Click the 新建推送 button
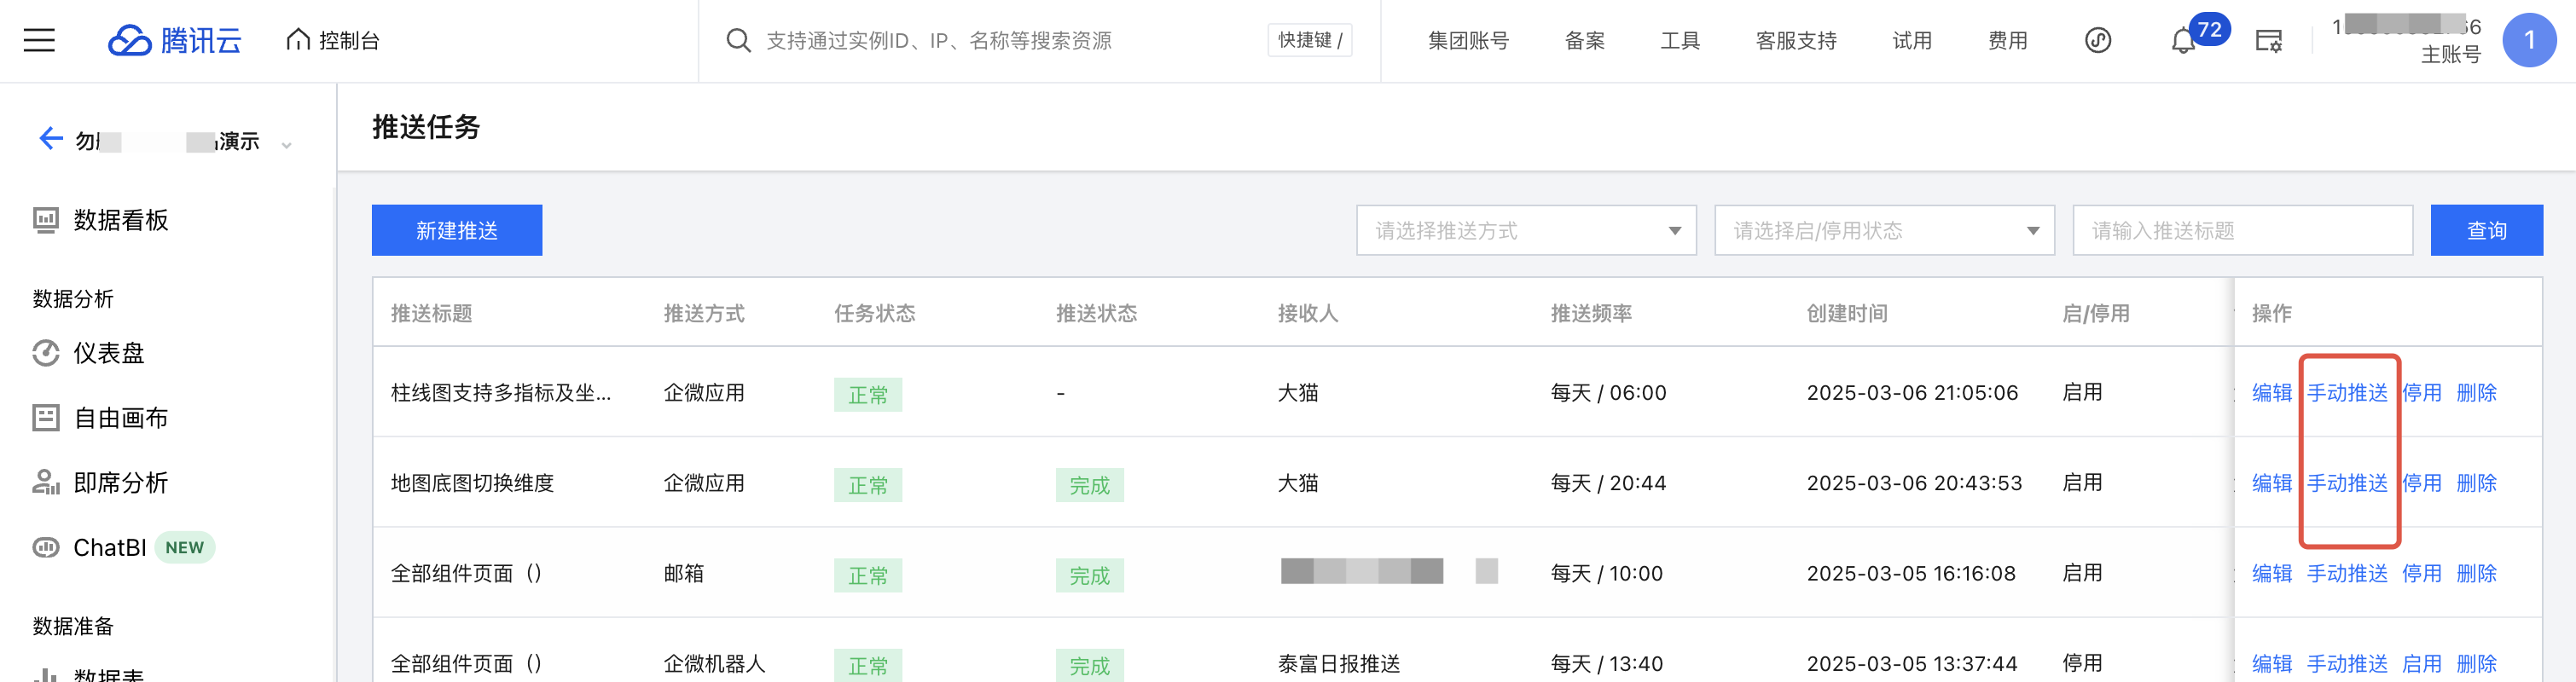 [457, 231]
